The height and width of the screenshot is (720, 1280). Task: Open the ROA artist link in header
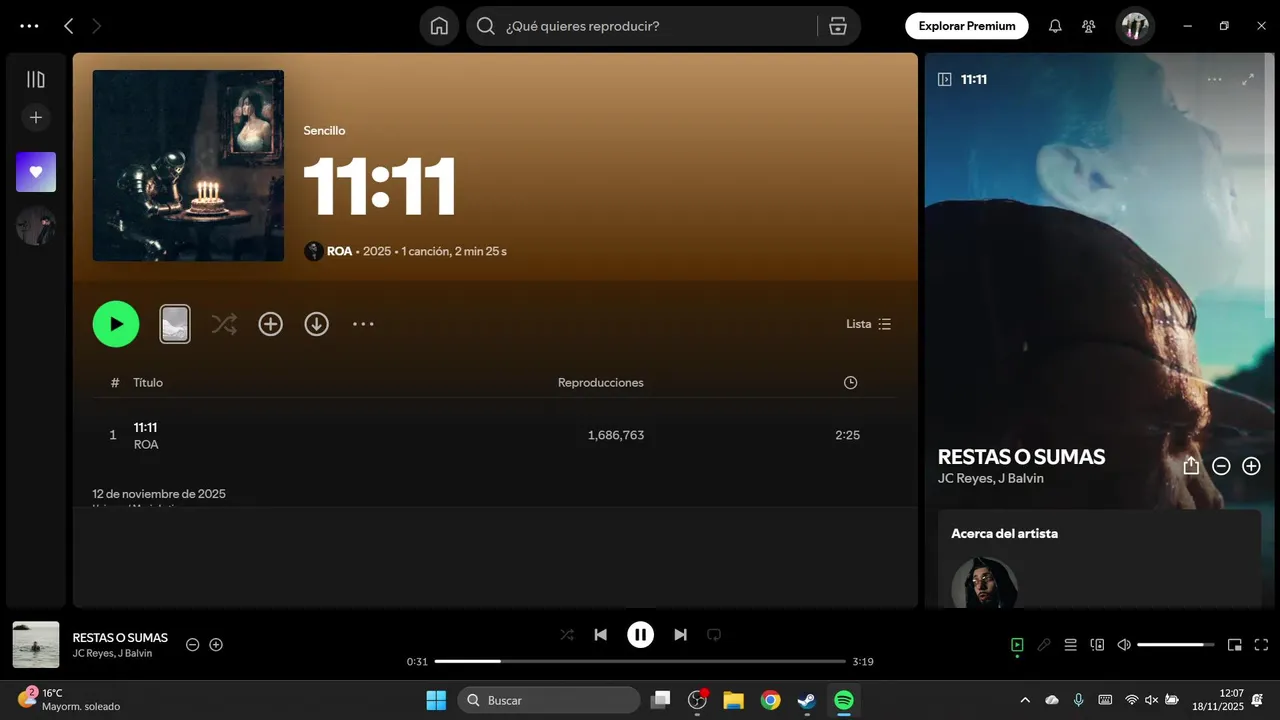[x=339, y=251]
